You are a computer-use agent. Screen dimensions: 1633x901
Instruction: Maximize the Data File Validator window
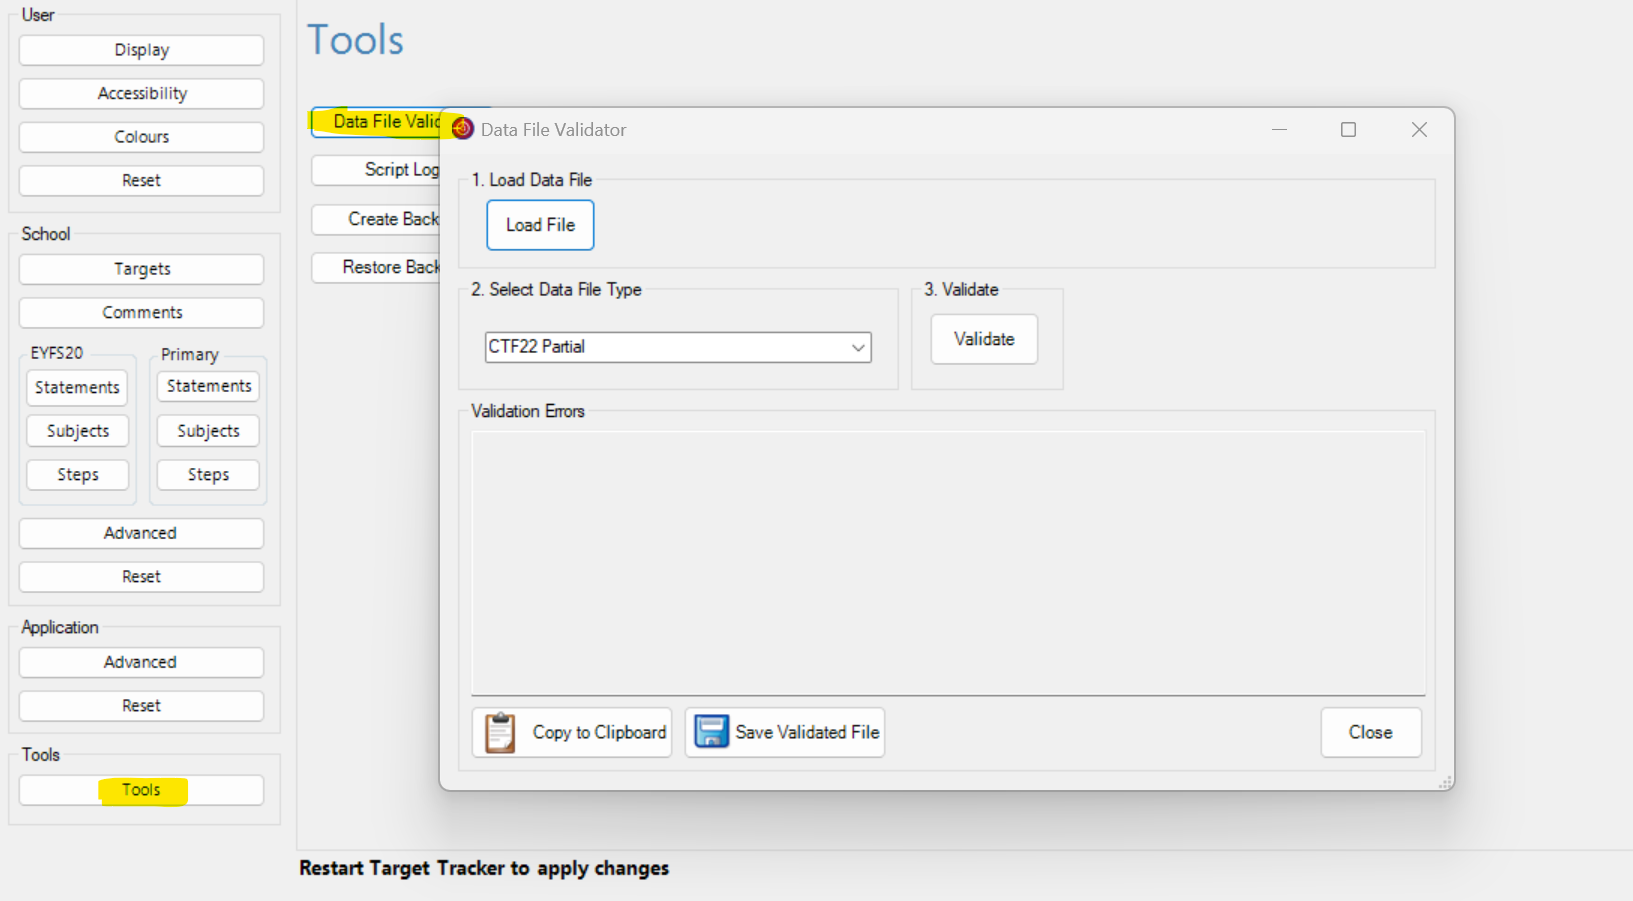coord(1348,130)
